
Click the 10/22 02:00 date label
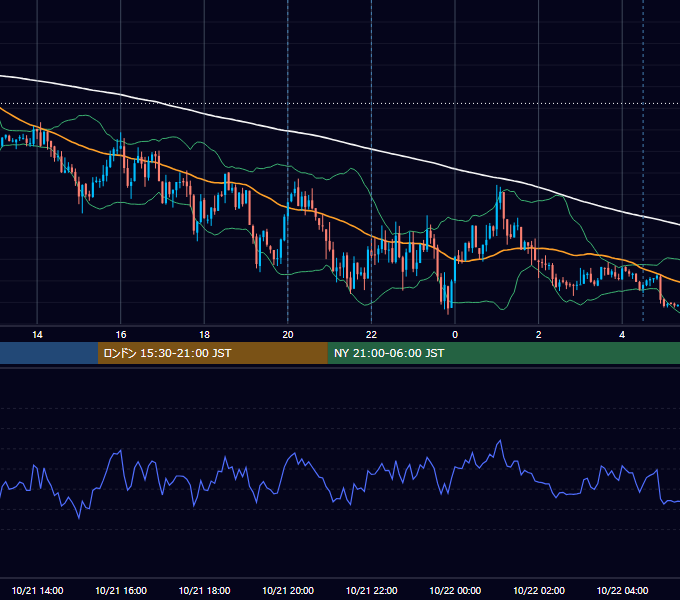pos(539,590)
